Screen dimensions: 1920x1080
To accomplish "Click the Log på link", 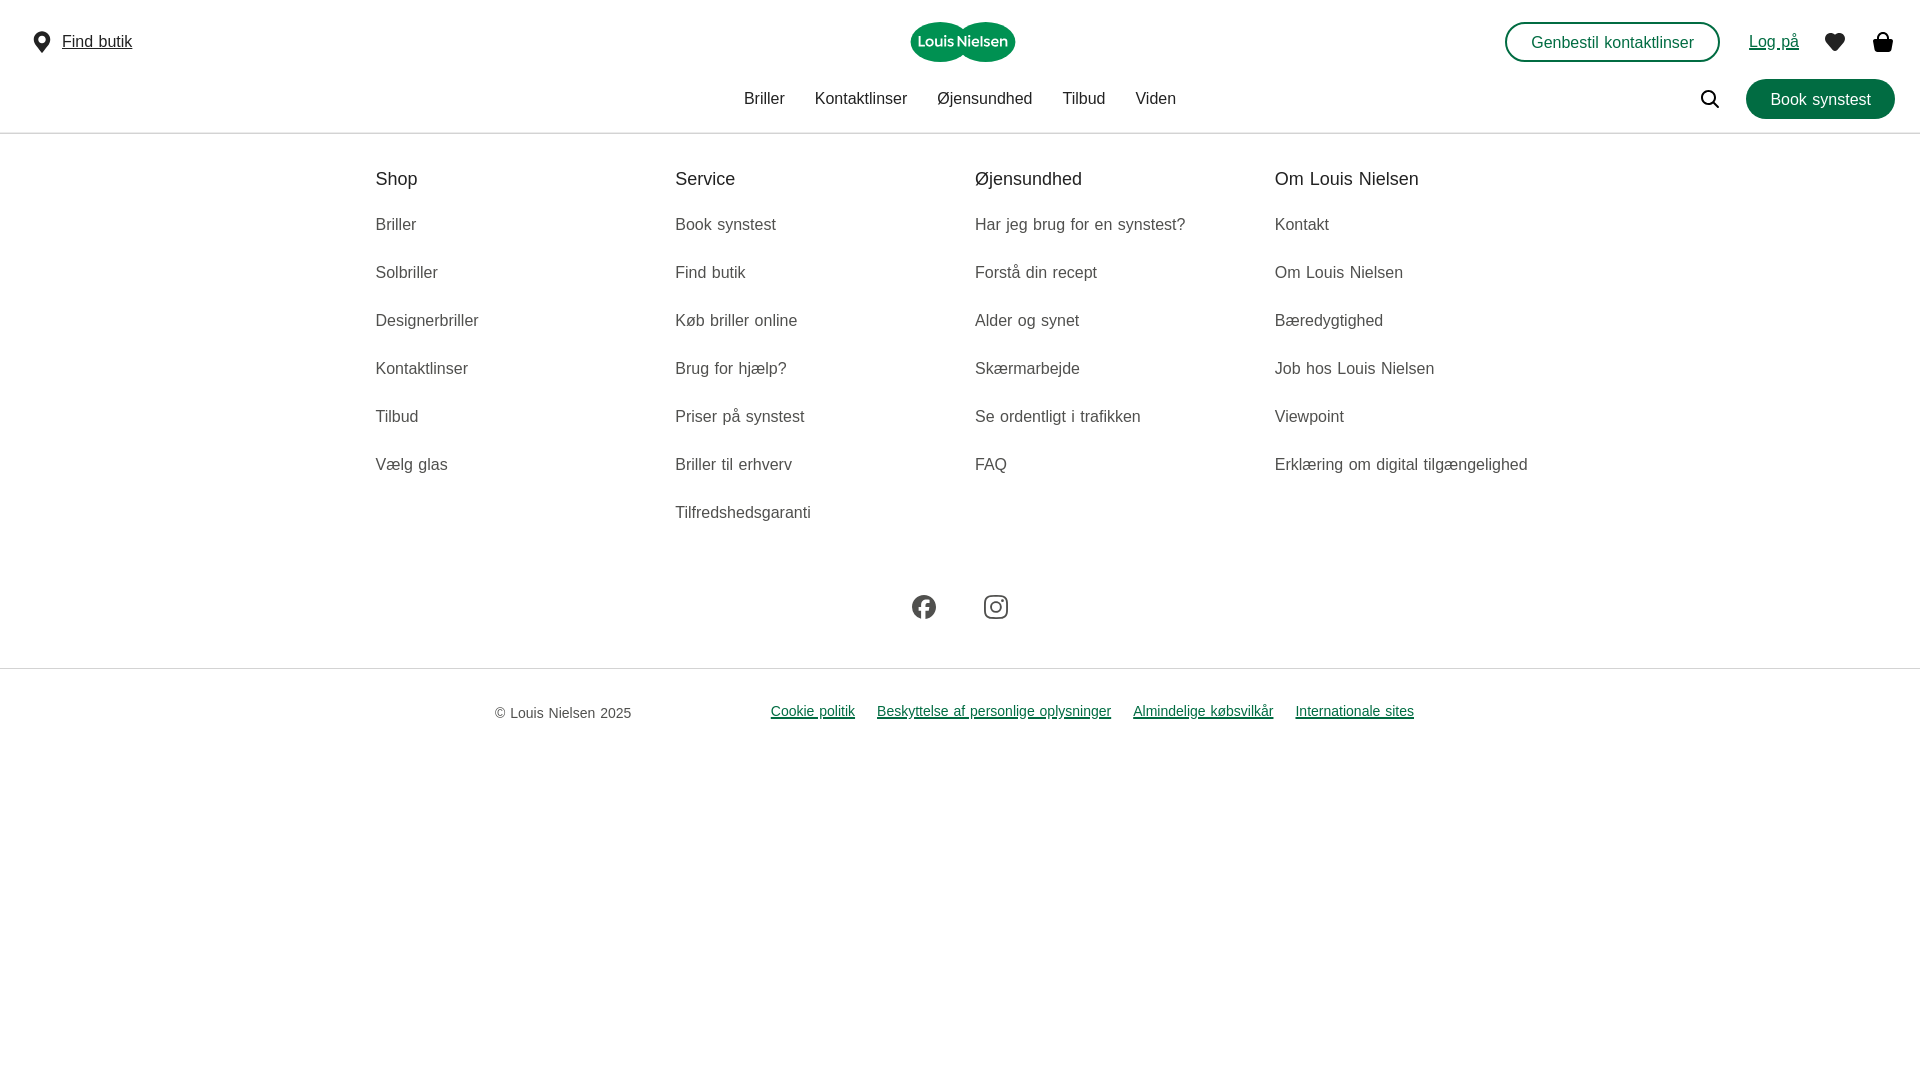I will [1773, 42].
